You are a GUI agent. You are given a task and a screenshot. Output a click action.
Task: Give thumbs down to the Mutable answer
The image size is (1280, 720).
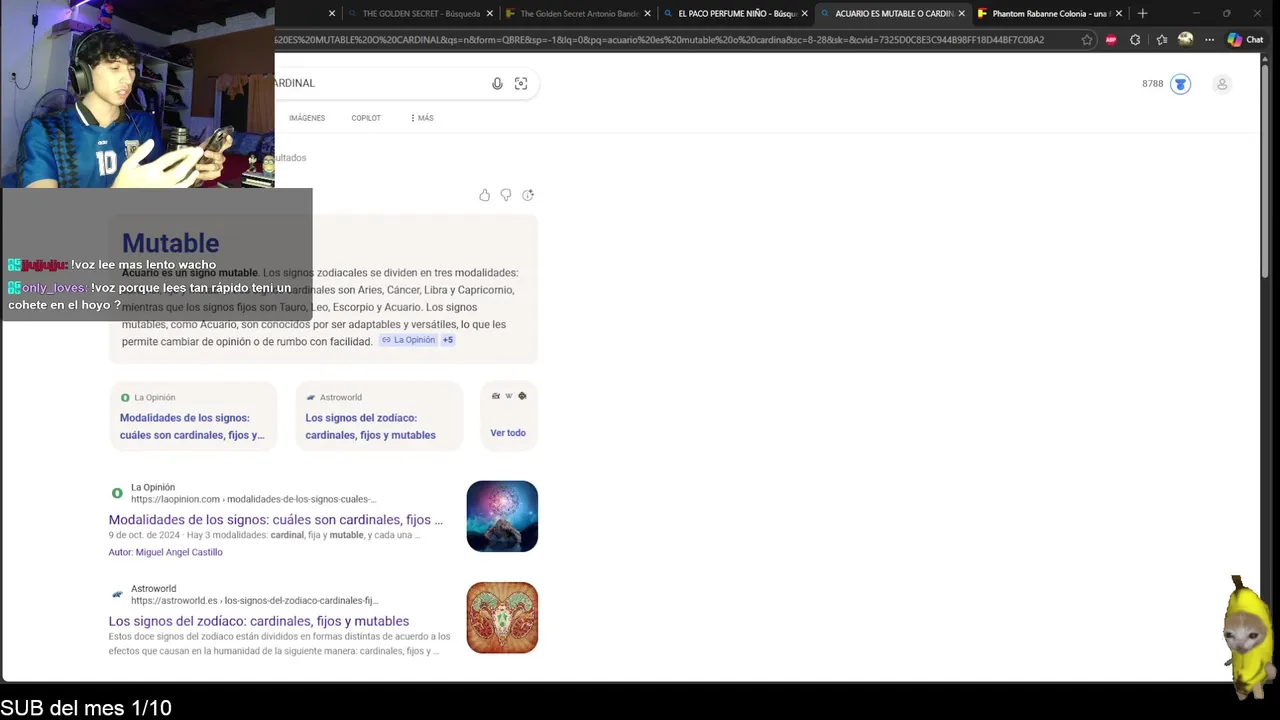pos(506,195)
